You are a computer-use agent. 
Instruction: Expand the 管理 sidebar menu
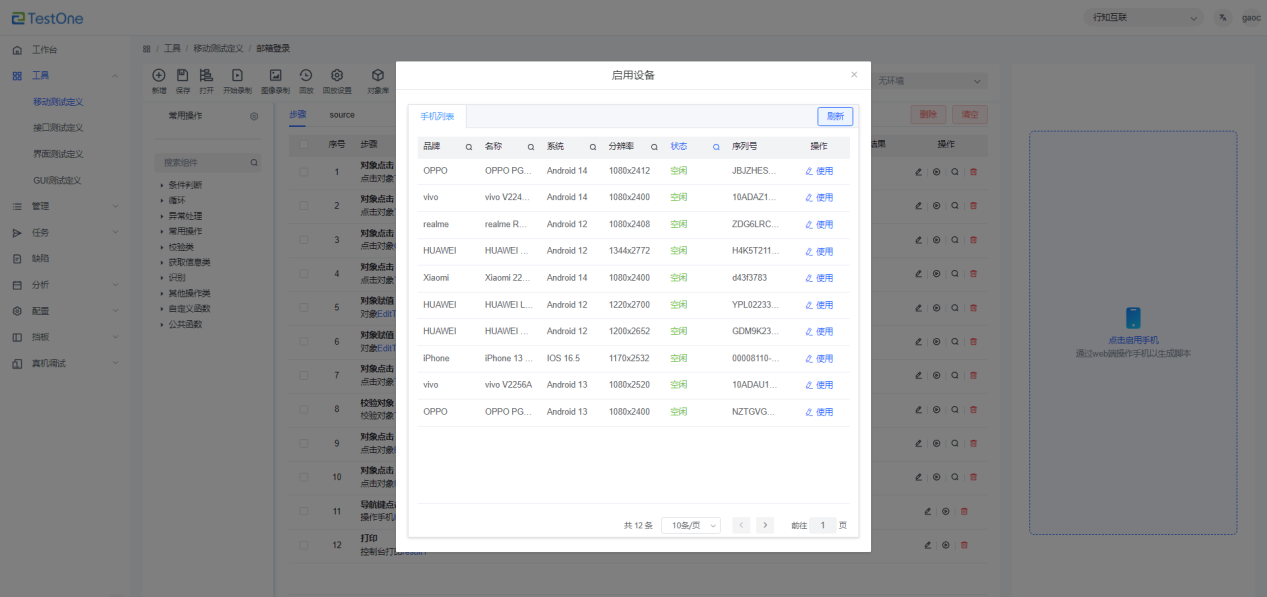[65, 206]
